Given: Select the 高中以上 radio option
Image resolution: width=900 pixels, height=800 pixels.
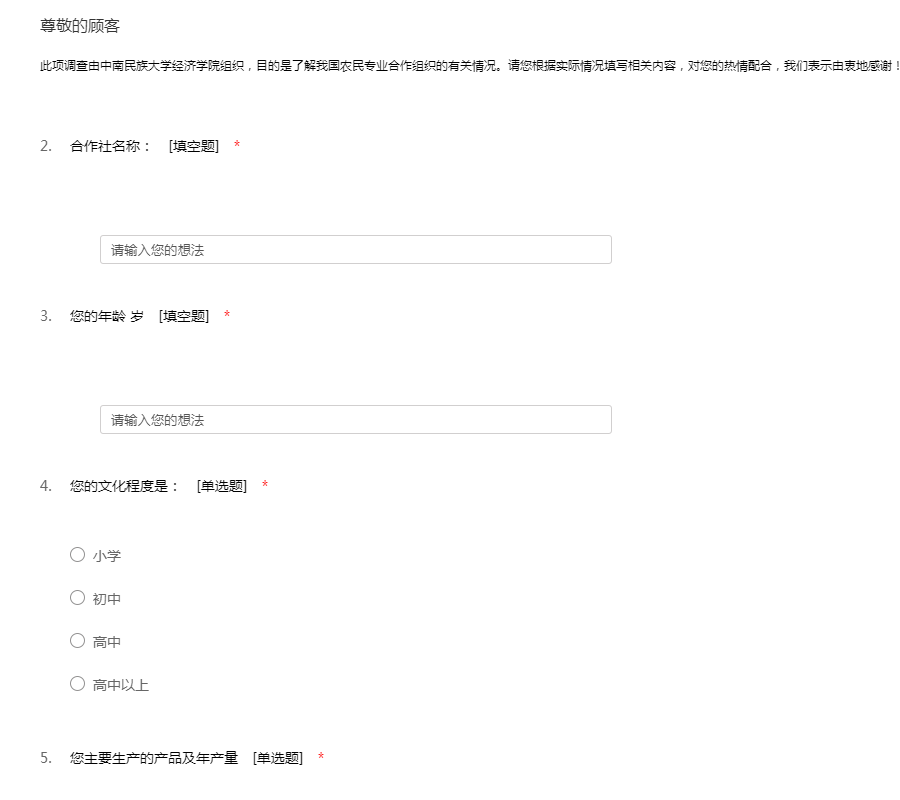Looking at the screenshot, I should 77,684.
